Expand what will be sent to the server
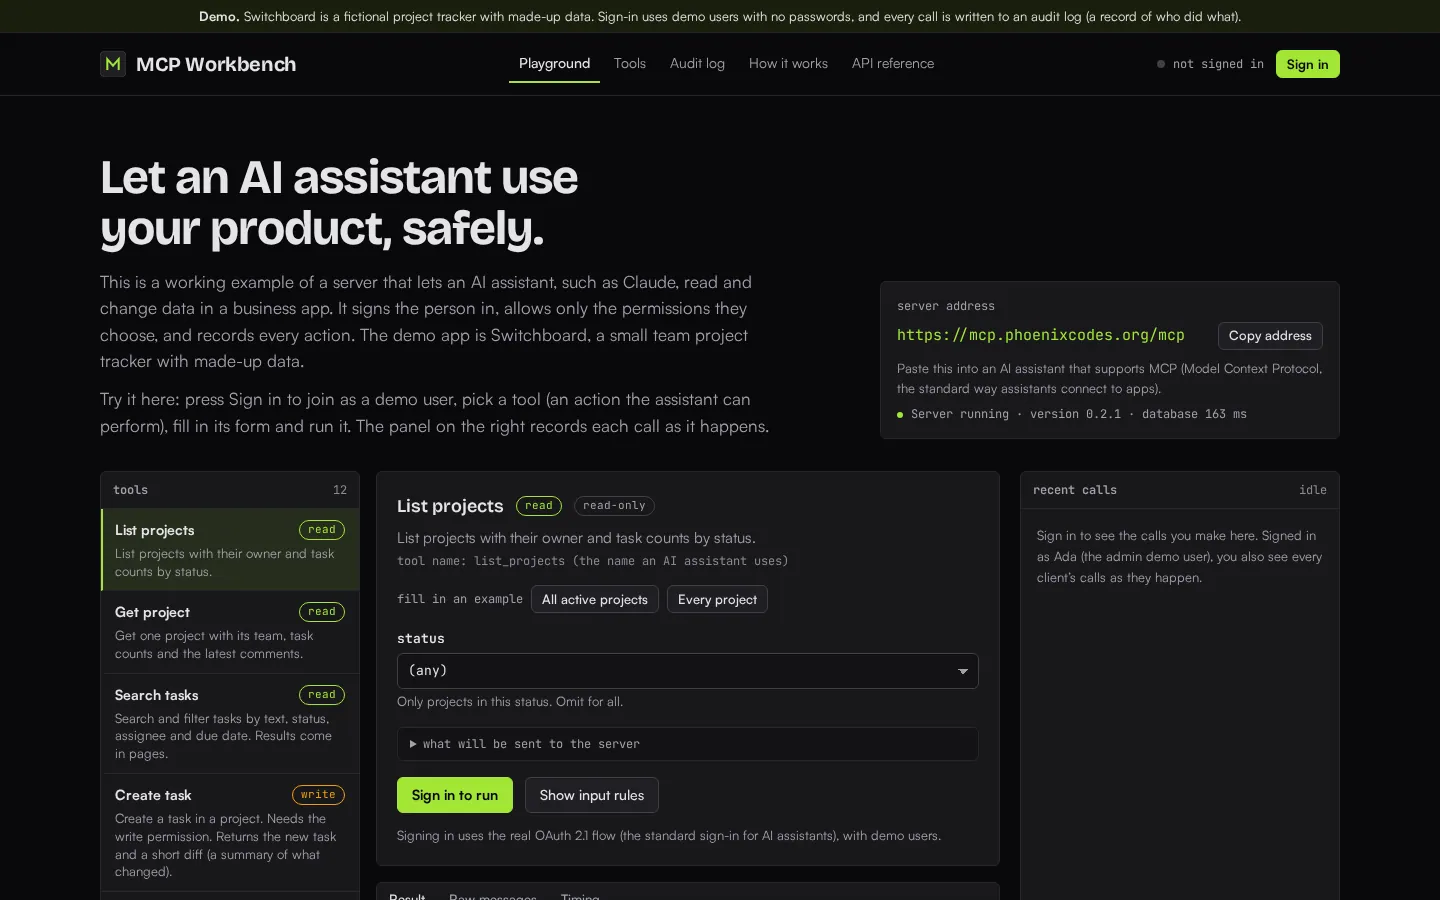Screen dimensions: 1440x900 [688, 744]
